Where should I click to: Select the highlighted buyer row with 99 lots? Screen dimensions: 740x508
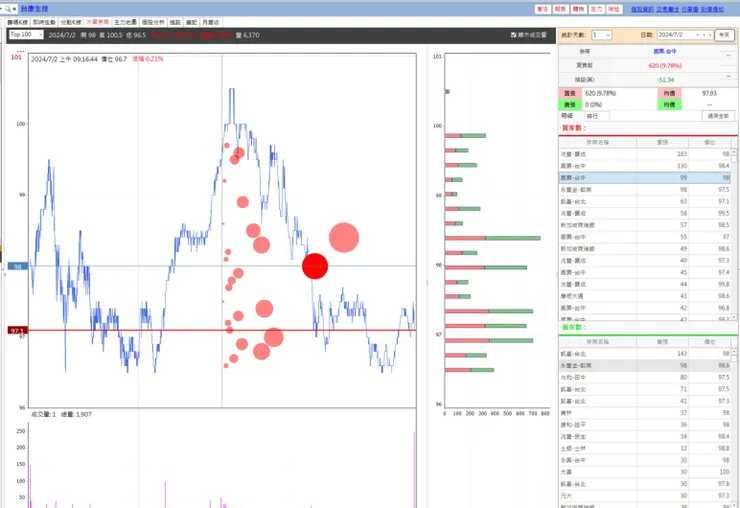[645, 178]
